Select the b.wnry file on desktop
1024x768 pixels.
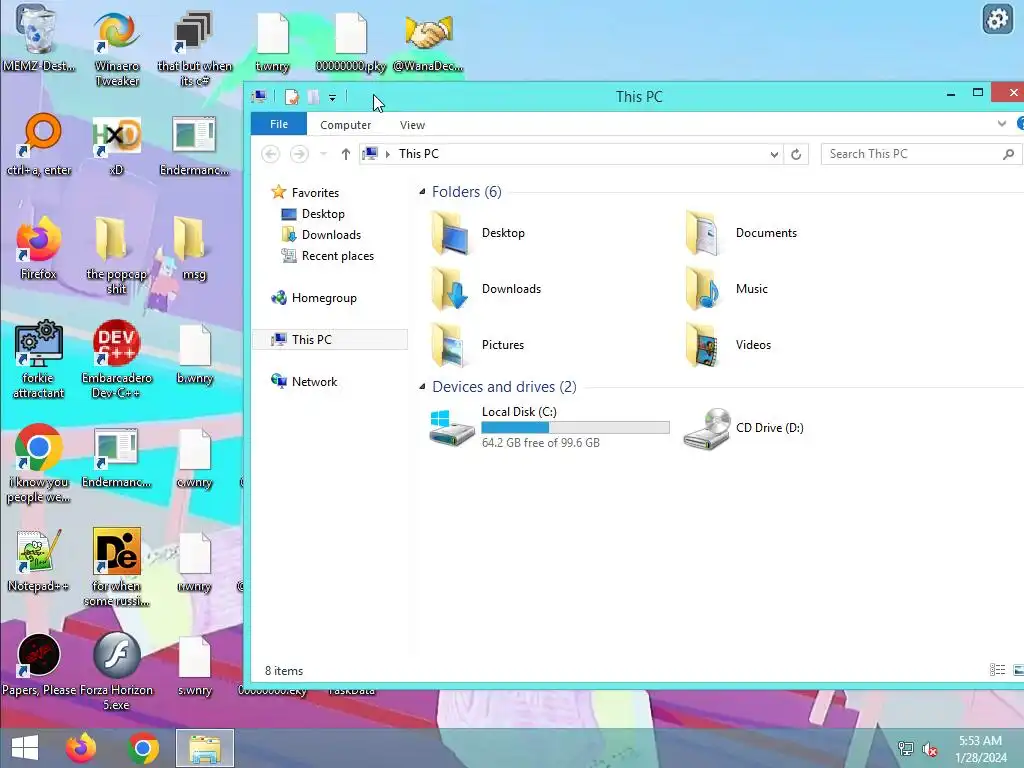click(194, 353)
